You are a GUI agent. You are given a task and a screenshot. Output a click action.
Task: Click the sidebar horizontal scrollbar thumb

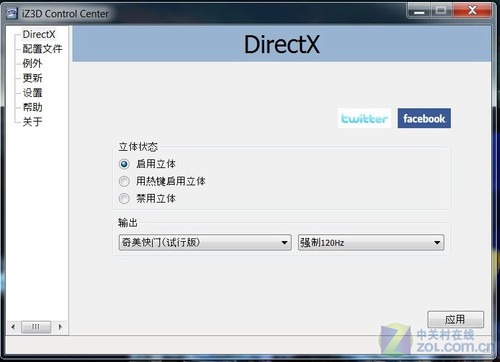[36, 327]
